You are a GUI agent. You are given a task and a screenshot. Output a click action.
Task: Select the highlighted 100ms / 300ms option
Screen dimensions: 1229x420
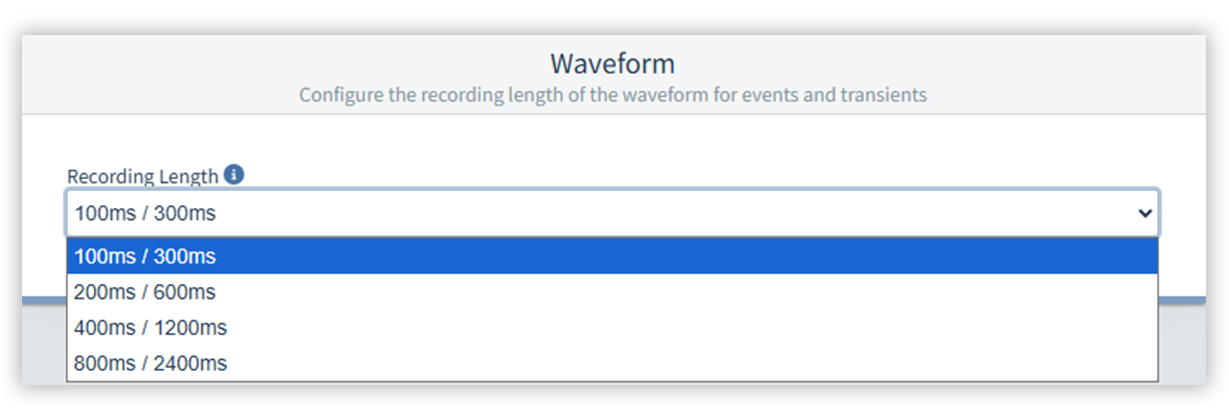tap(145, 257)
